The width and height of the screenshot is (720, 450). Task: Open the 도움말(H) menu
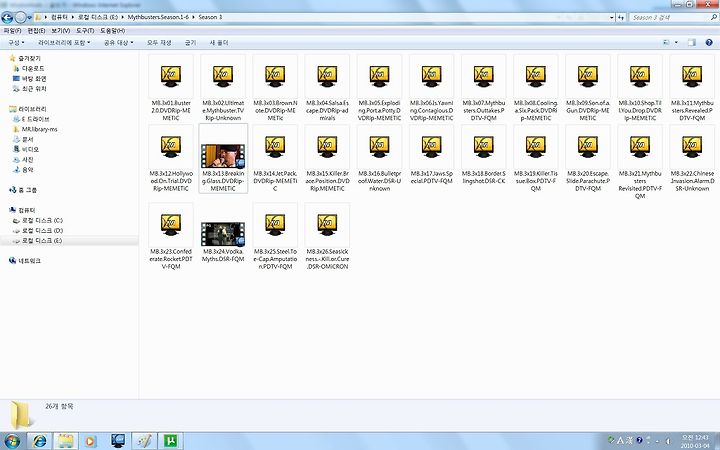tap(112, 31)
